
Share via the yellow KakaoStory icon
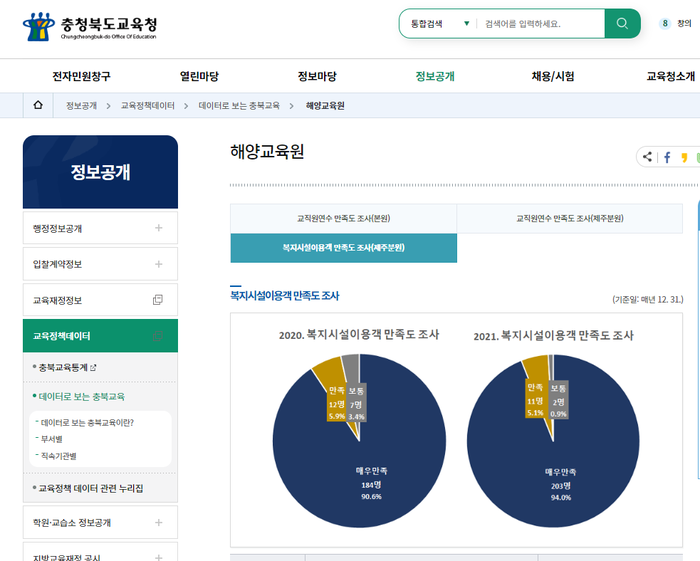(x=684, y=157)
